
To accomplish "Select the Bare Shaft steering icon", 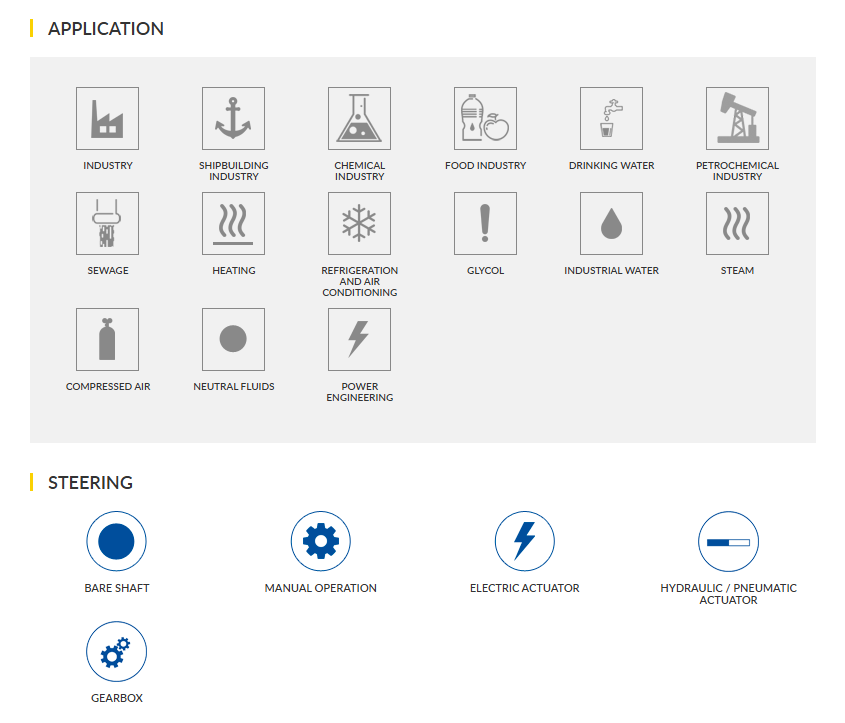I will click(116, 541).
